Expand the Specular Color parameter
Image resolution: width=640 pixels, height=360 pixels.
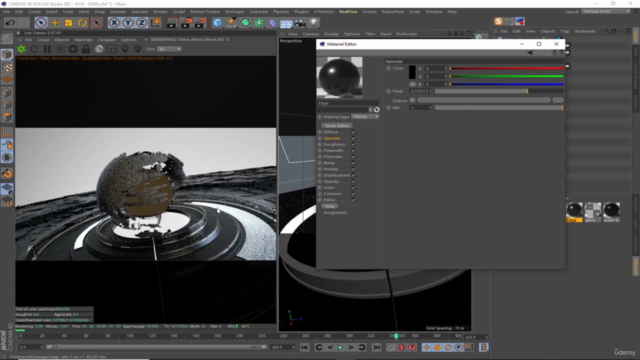pyautogui.click(x=389, y=69)
